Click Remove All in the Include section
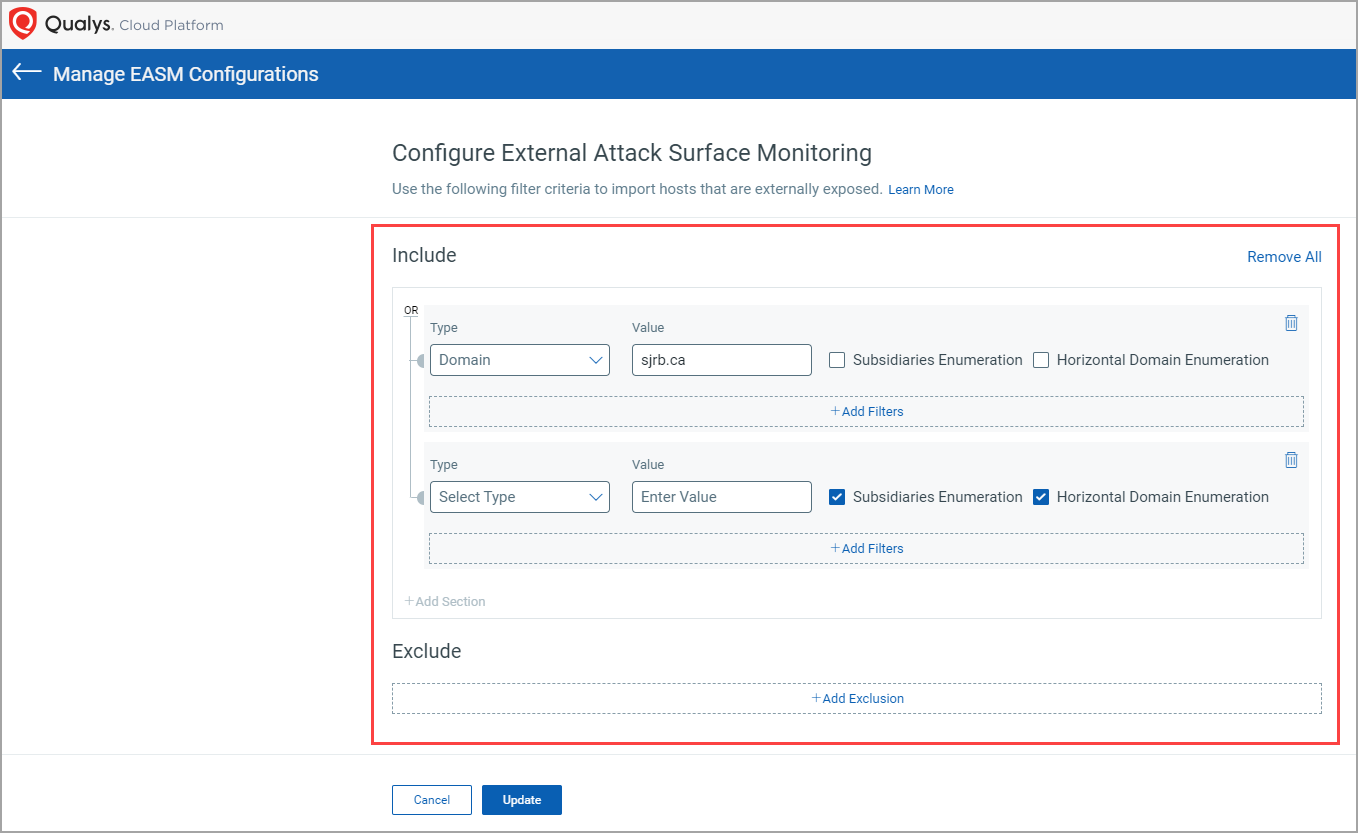Screen dimensions: 1358x833 coord(1283,256)
